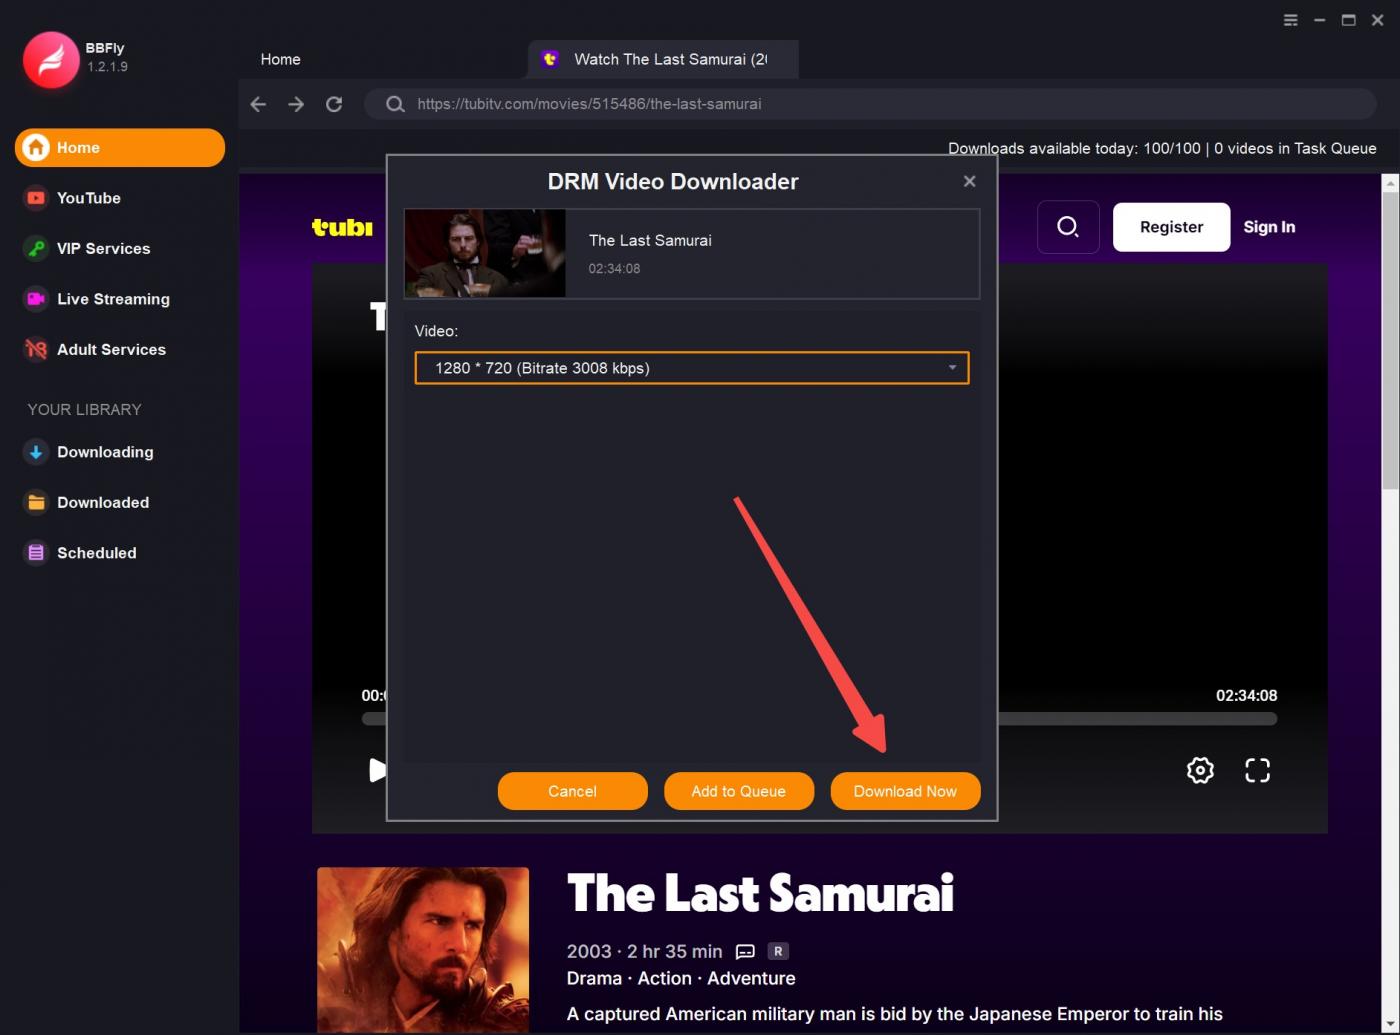Click The Last Samurai poster image

tap(423, 950)
